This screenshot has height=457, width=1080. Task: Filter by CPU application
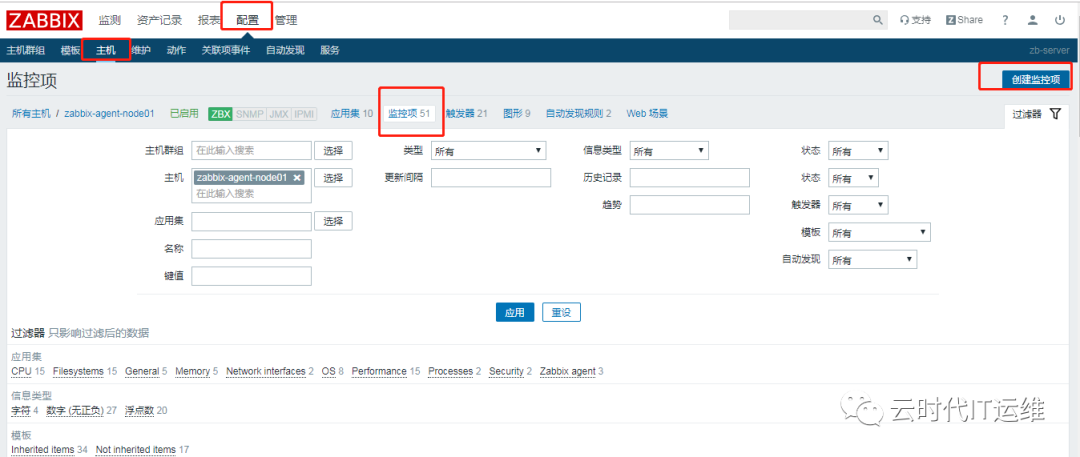click(19, 372)
